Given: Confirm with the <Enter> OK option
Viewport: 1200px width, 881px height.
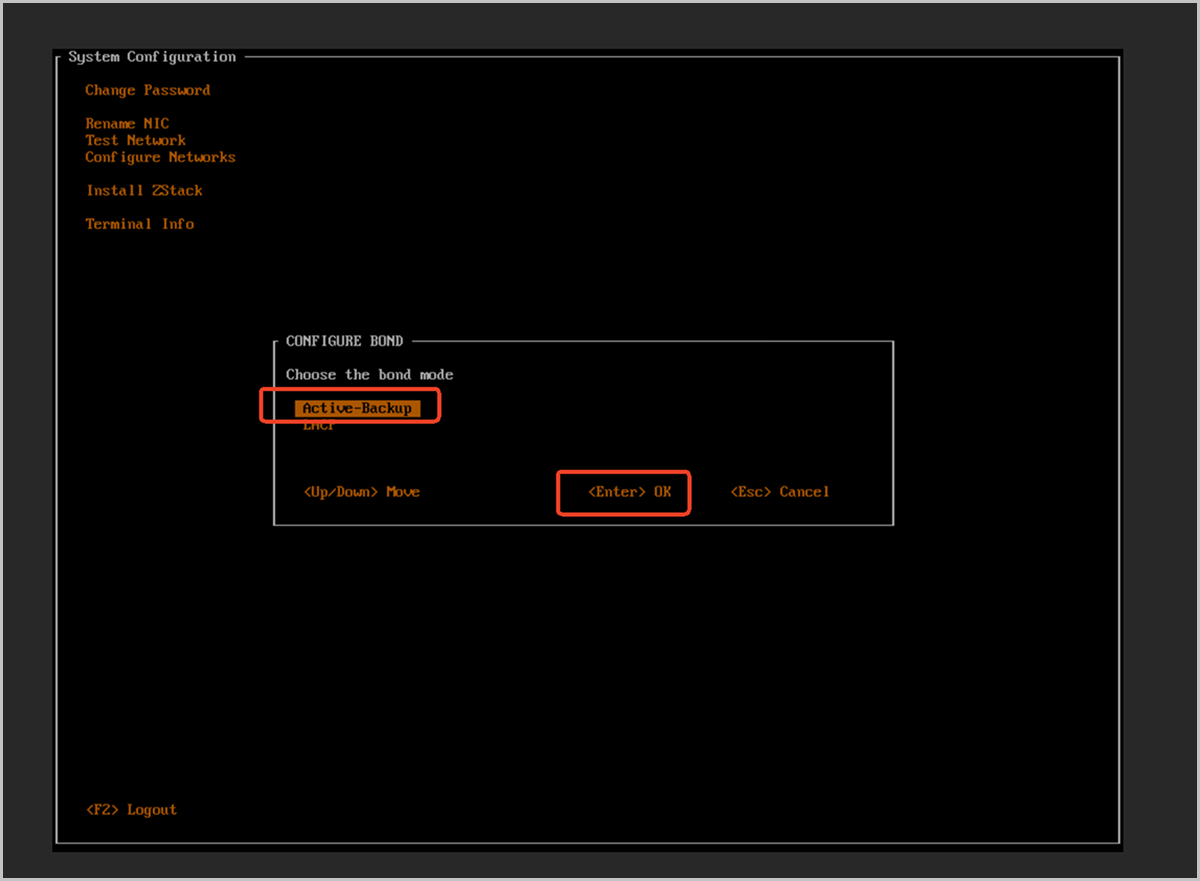Looking at the screenshot, I should tap(630, 492).
